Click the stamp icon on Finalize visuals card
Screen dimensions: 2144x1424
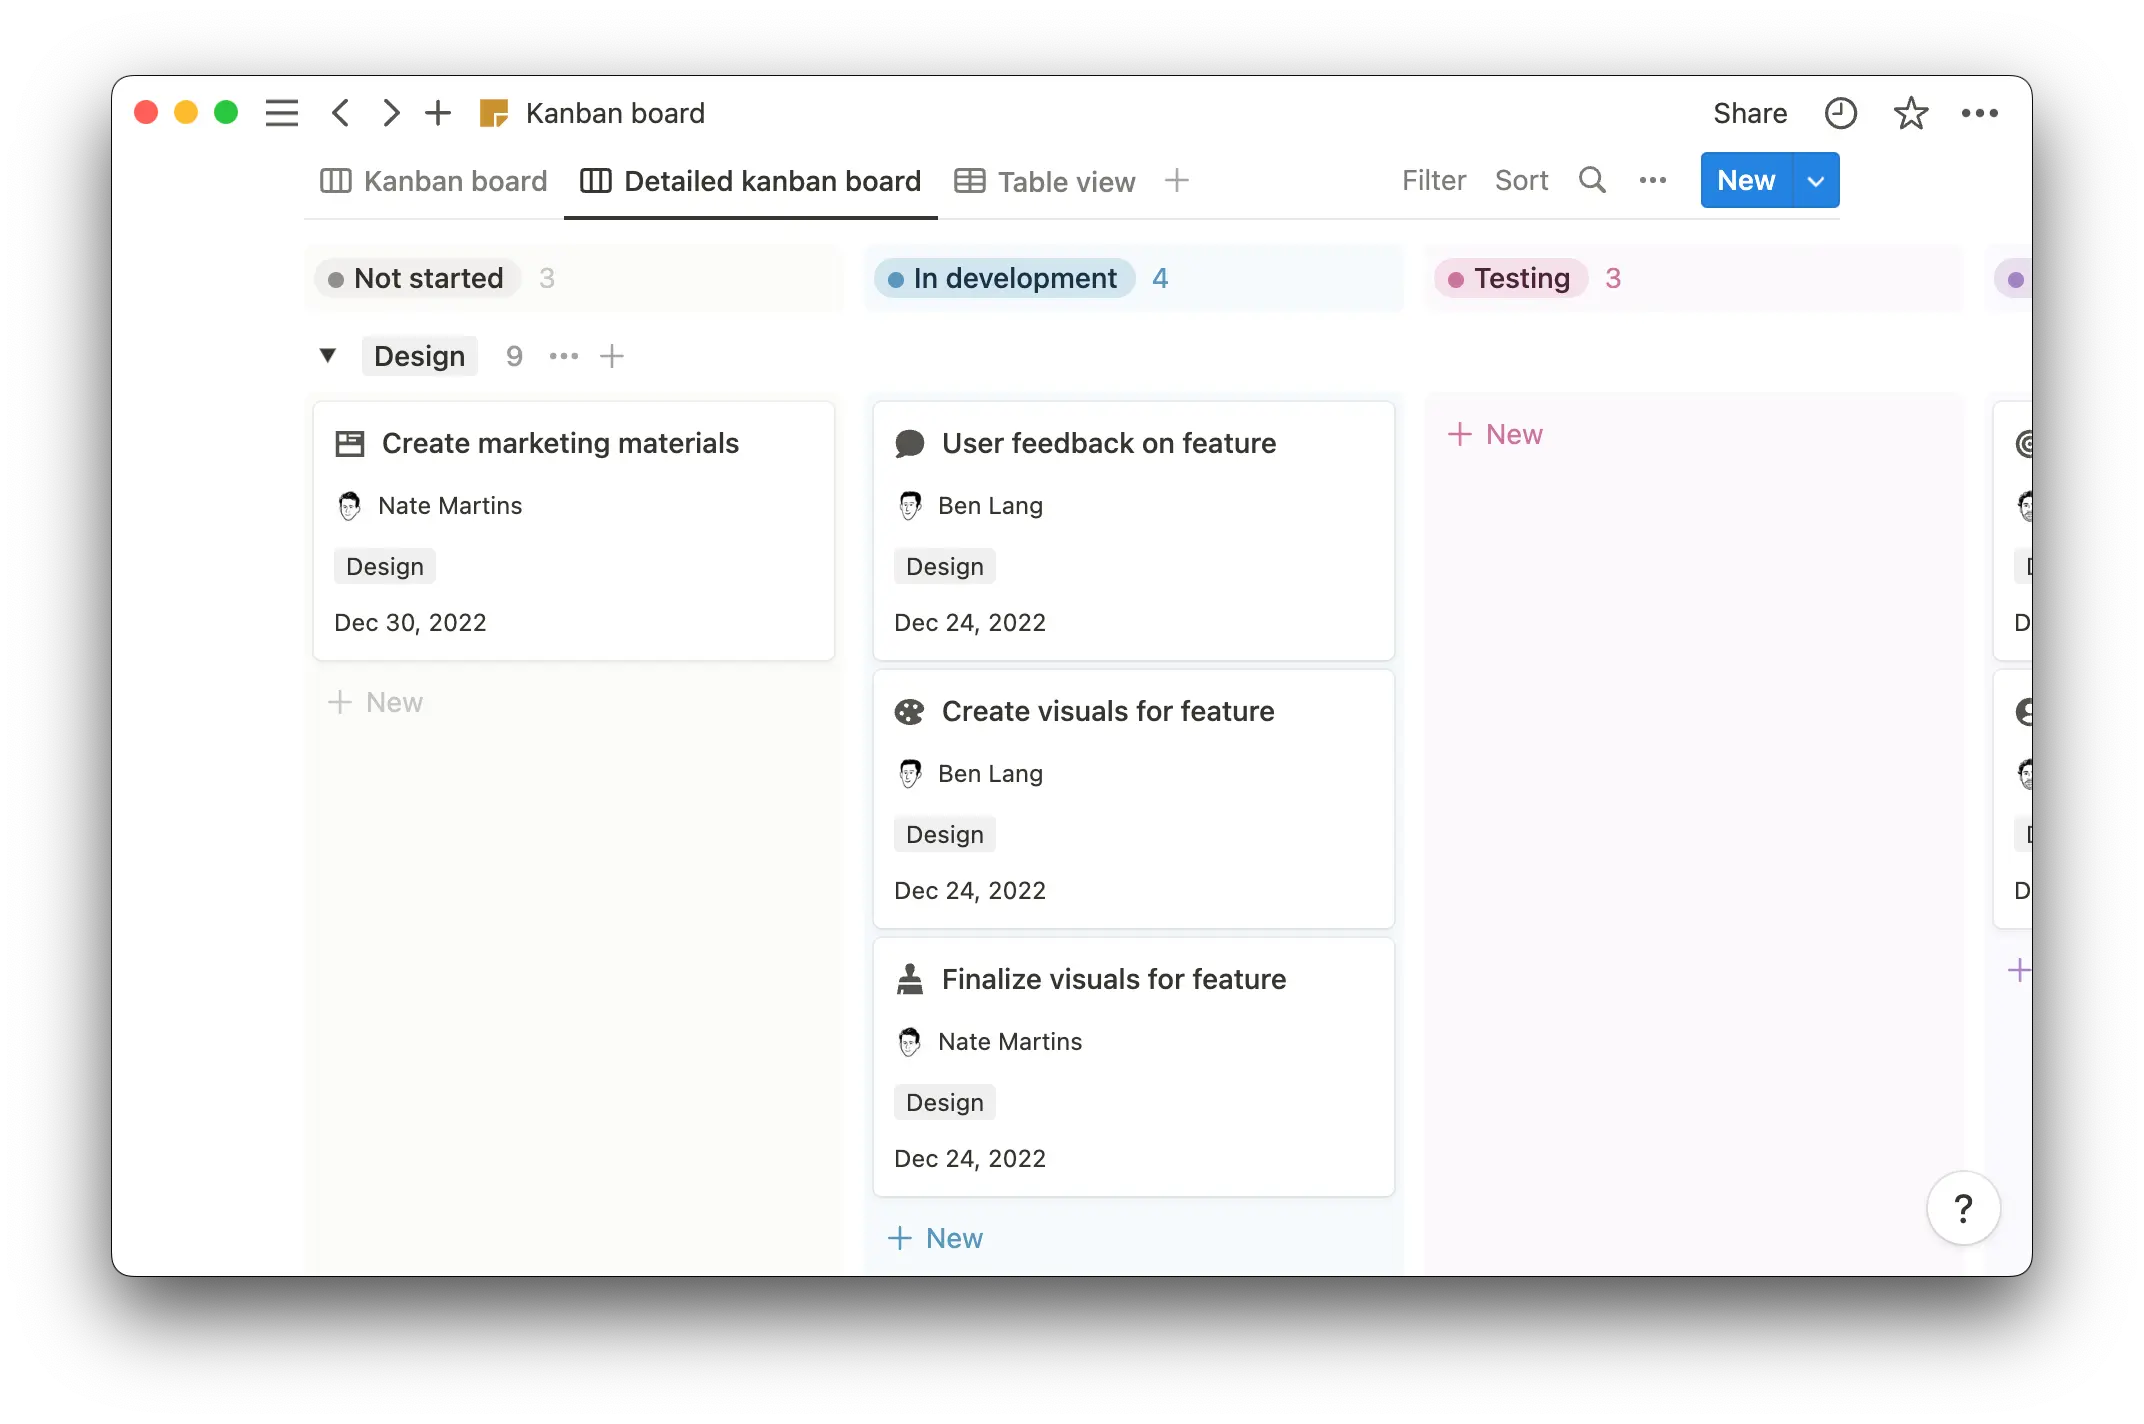coord(909,979)
